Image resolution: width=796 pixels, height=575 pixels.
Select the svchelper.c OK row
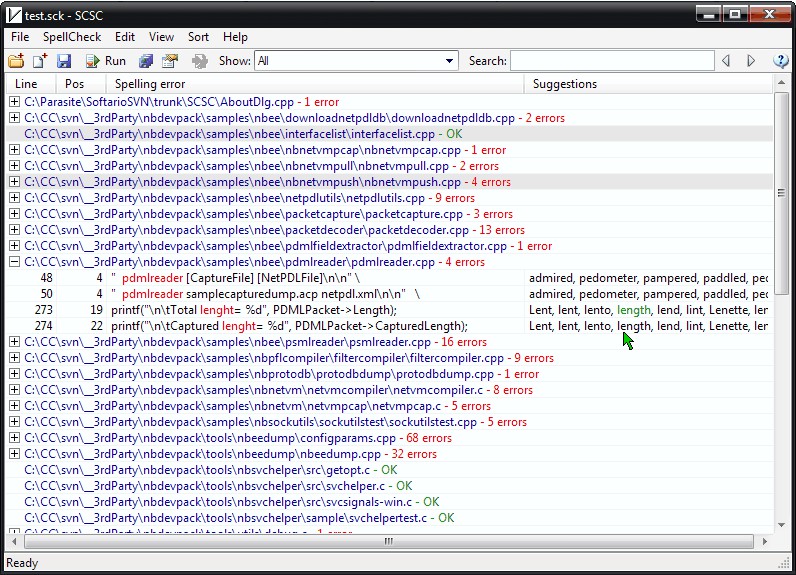pyautogui.click(x=389, y=486)
